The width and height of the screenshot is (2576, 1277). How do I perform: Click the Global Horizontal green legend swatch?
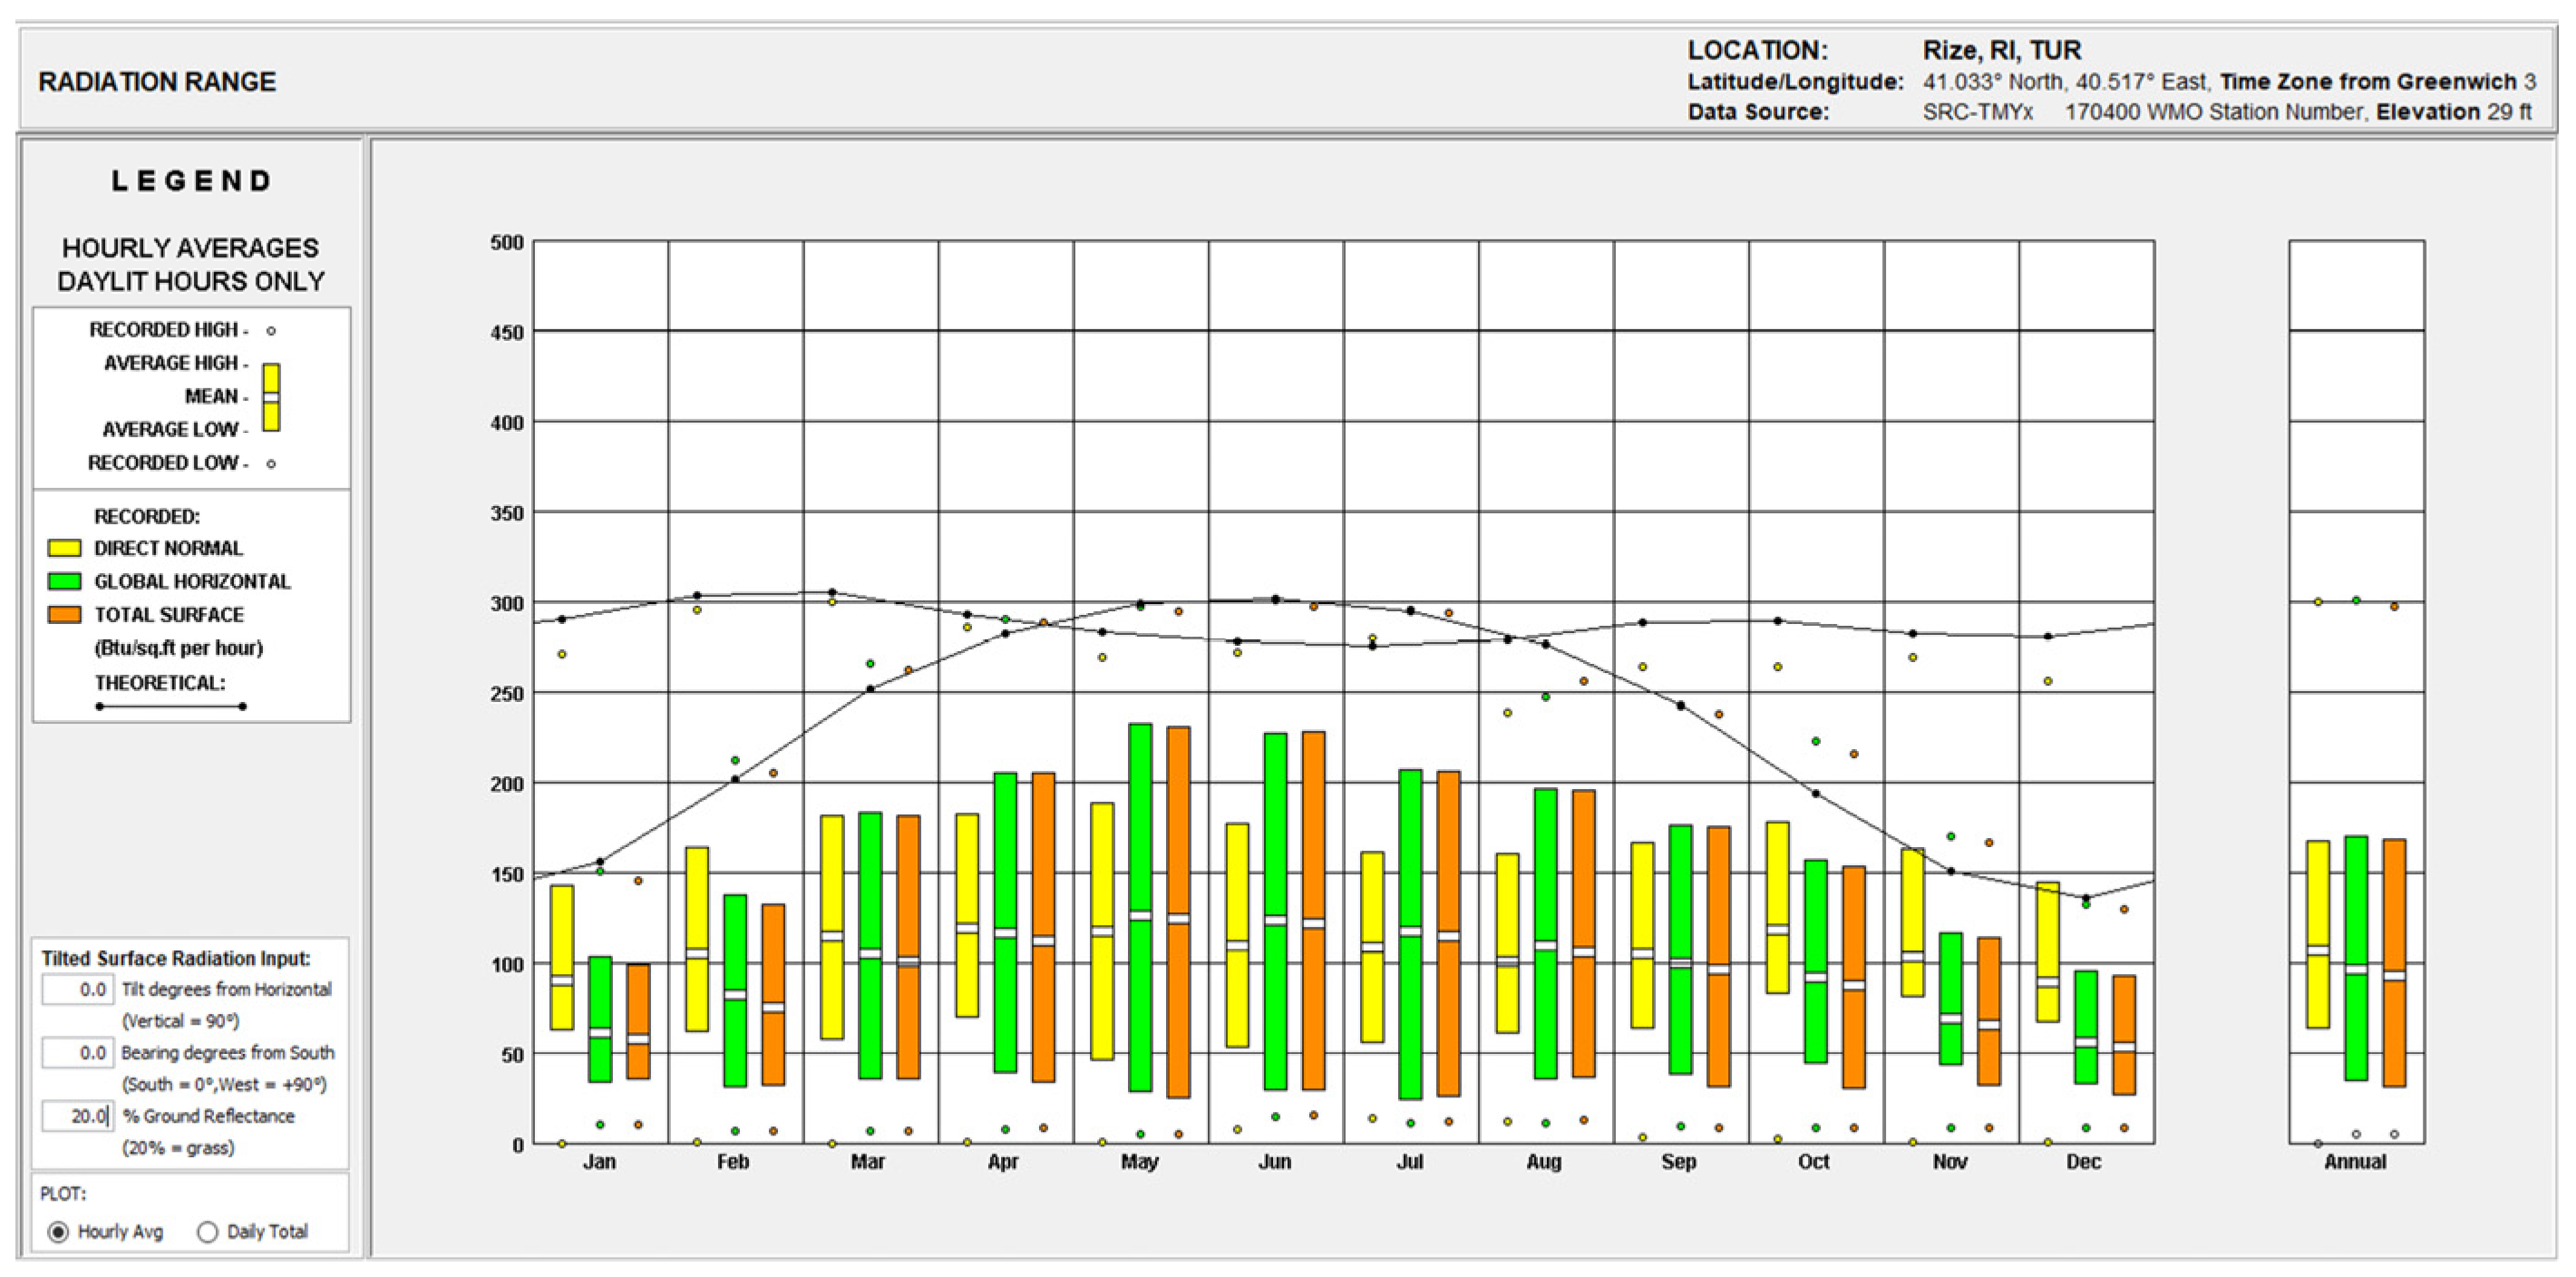[x=64, y=581]
